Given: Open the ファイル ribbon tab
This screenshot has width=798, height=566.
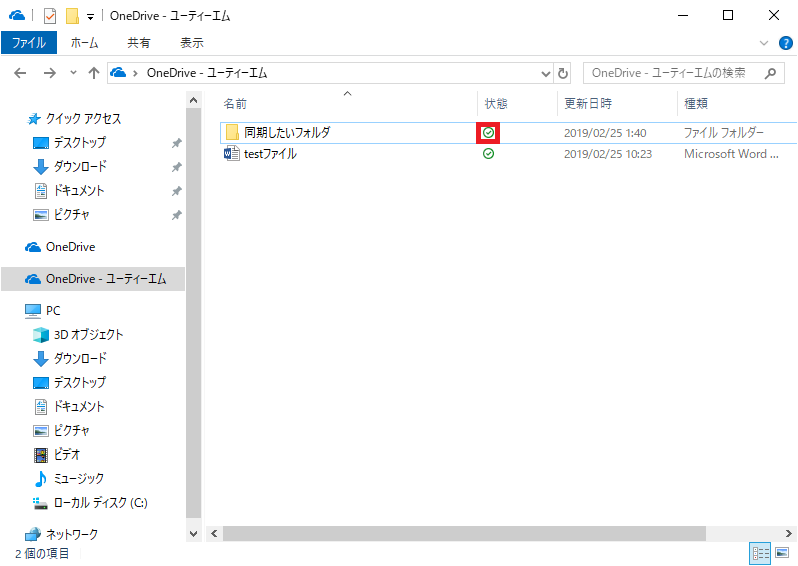Looking at the screenshot, I should [29, 43].
